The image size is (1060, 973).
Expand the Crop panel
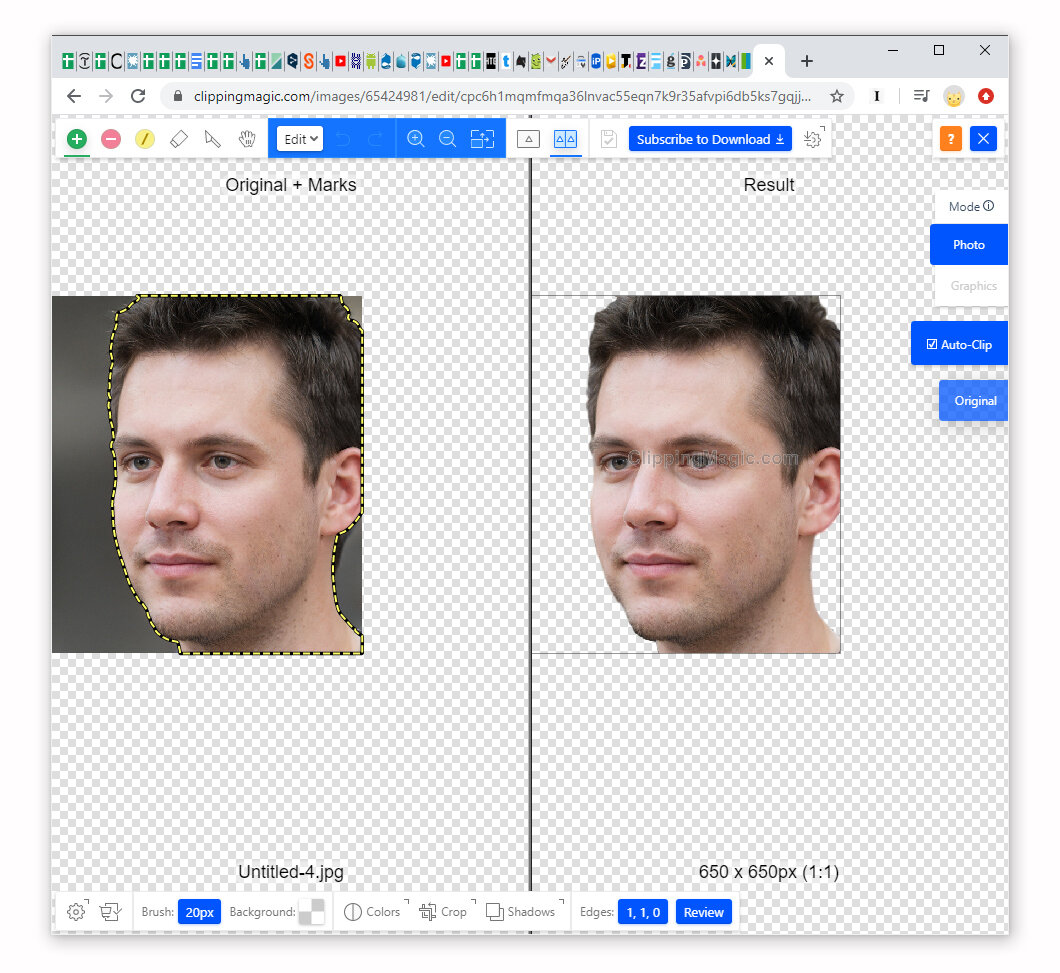[447, 912]
